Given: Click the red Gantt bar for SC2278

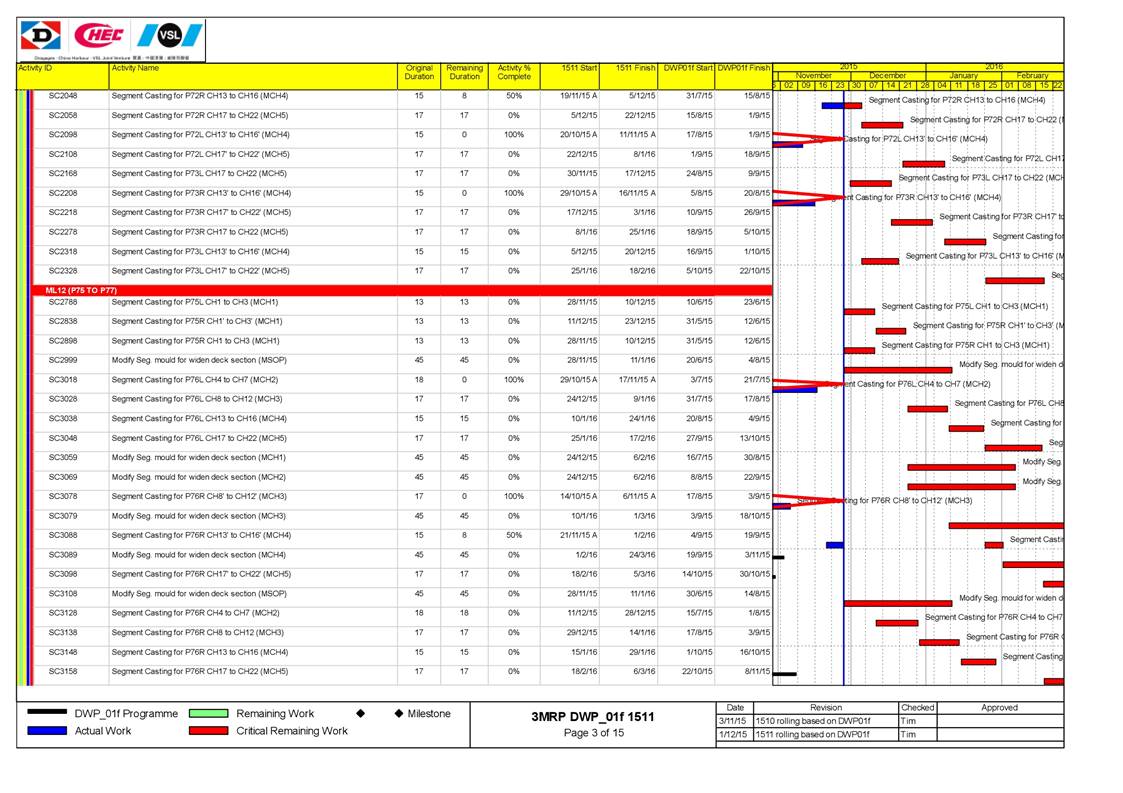Looking at the screenshot, I should pyautogui.click(x=965, y=242).
